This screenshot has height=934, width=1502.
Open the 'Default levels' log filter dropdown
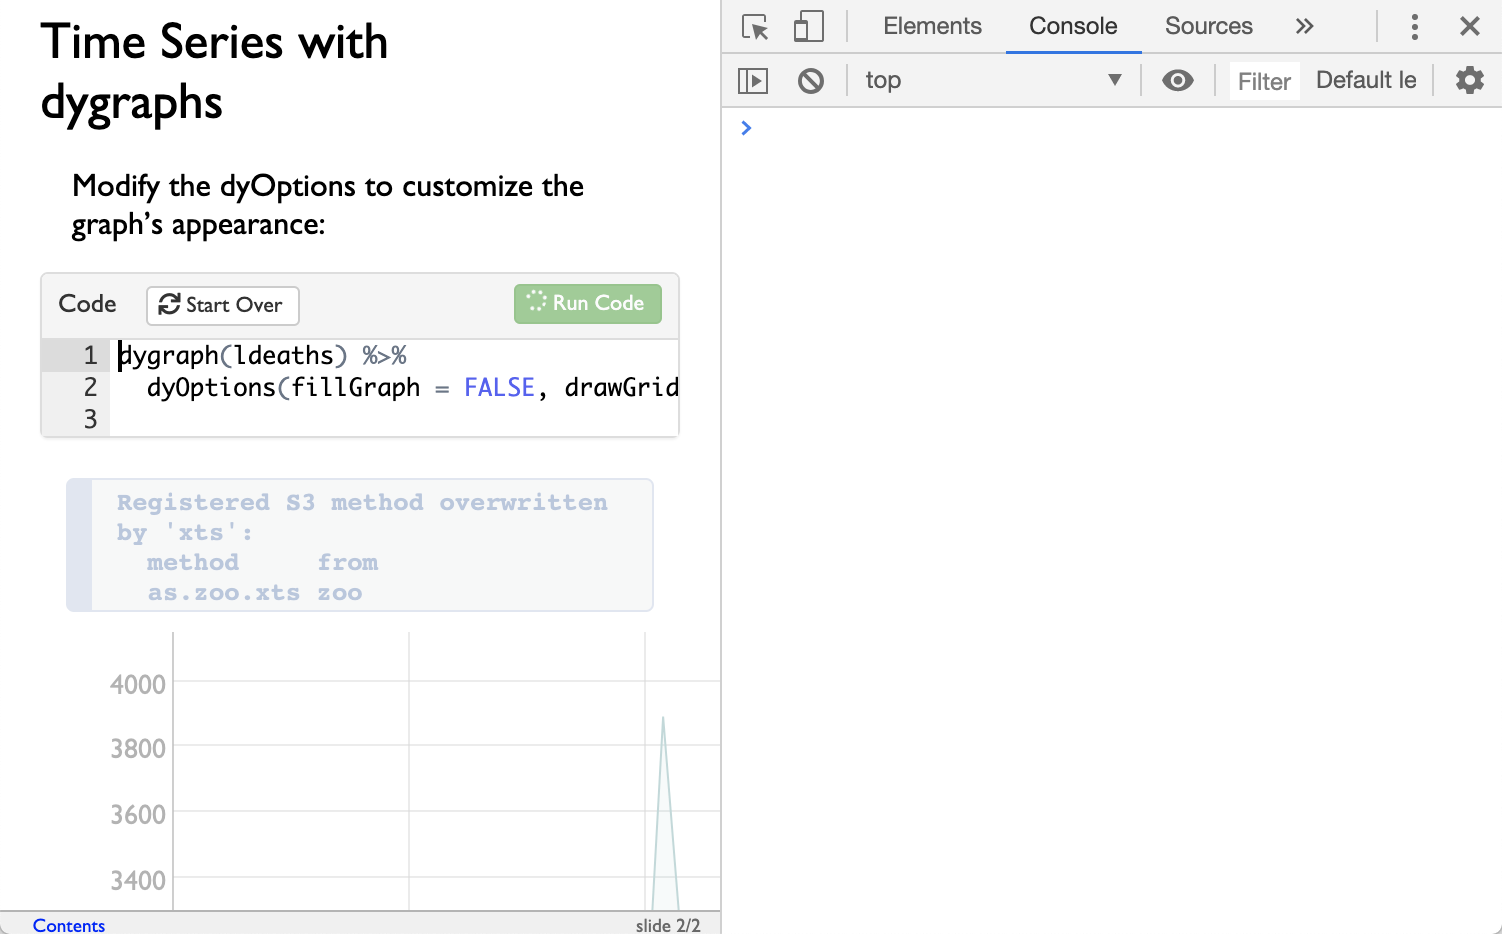point(1366,80)
